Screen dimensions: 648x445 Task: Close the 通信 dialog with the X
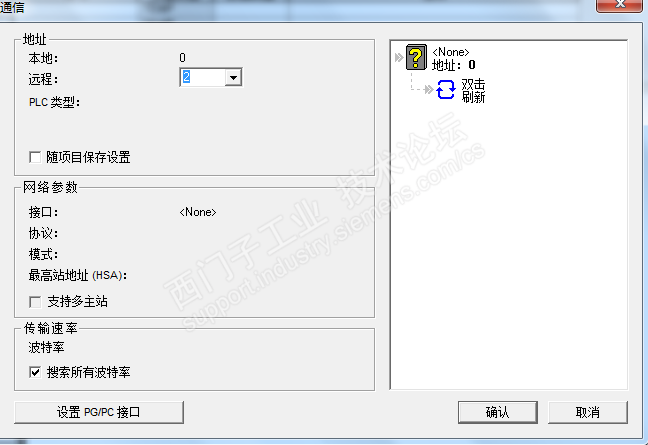click(x=619, y=5)
